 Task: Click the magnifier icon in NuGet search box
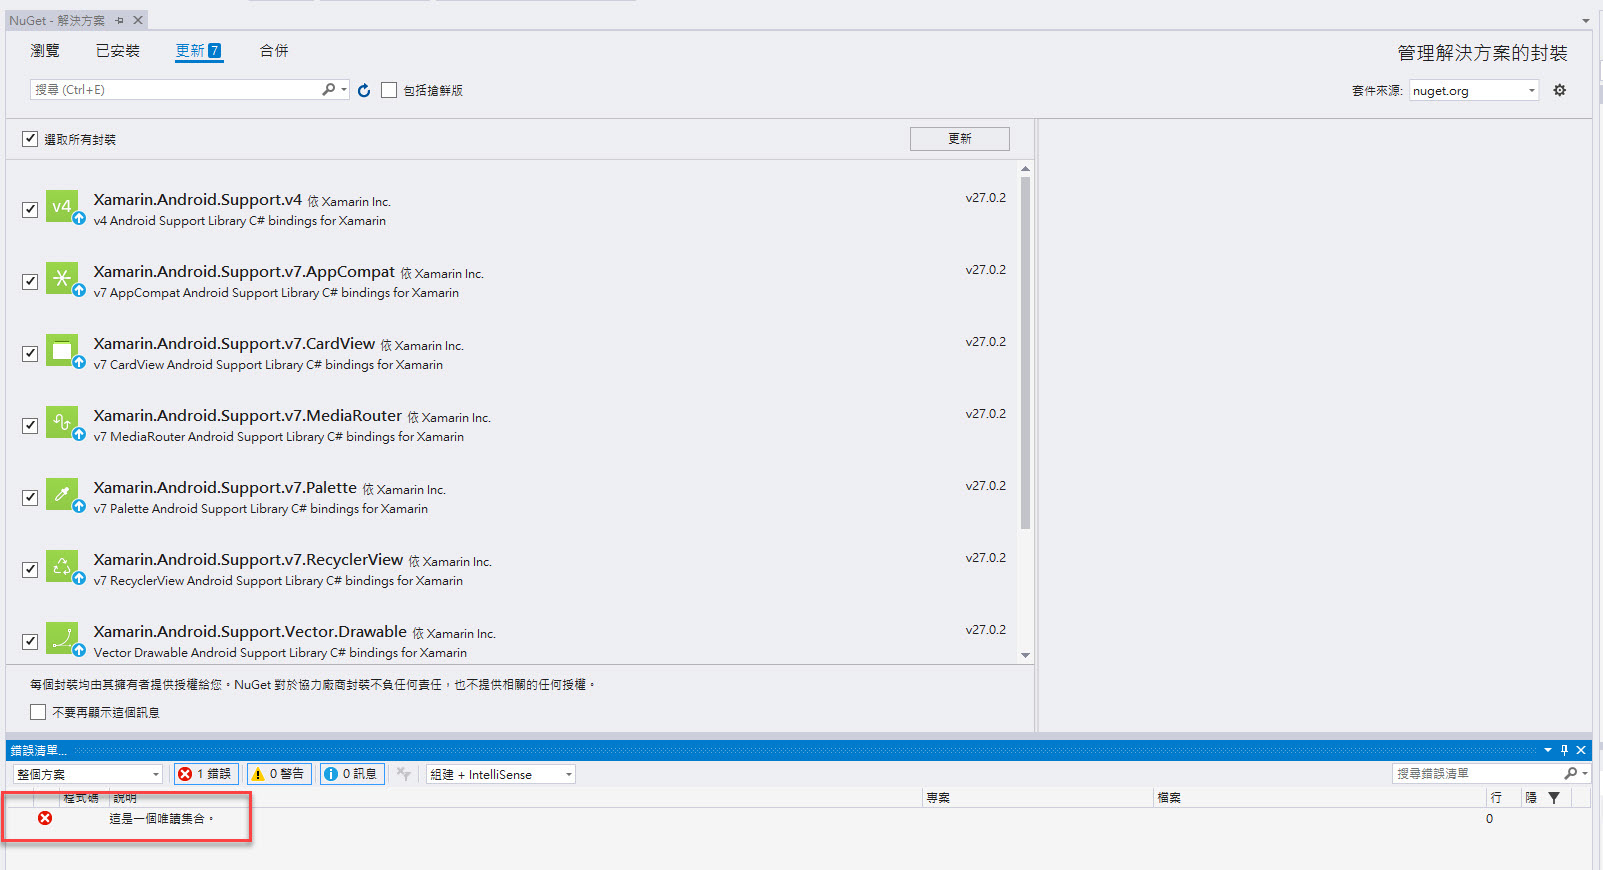point(328,89)
